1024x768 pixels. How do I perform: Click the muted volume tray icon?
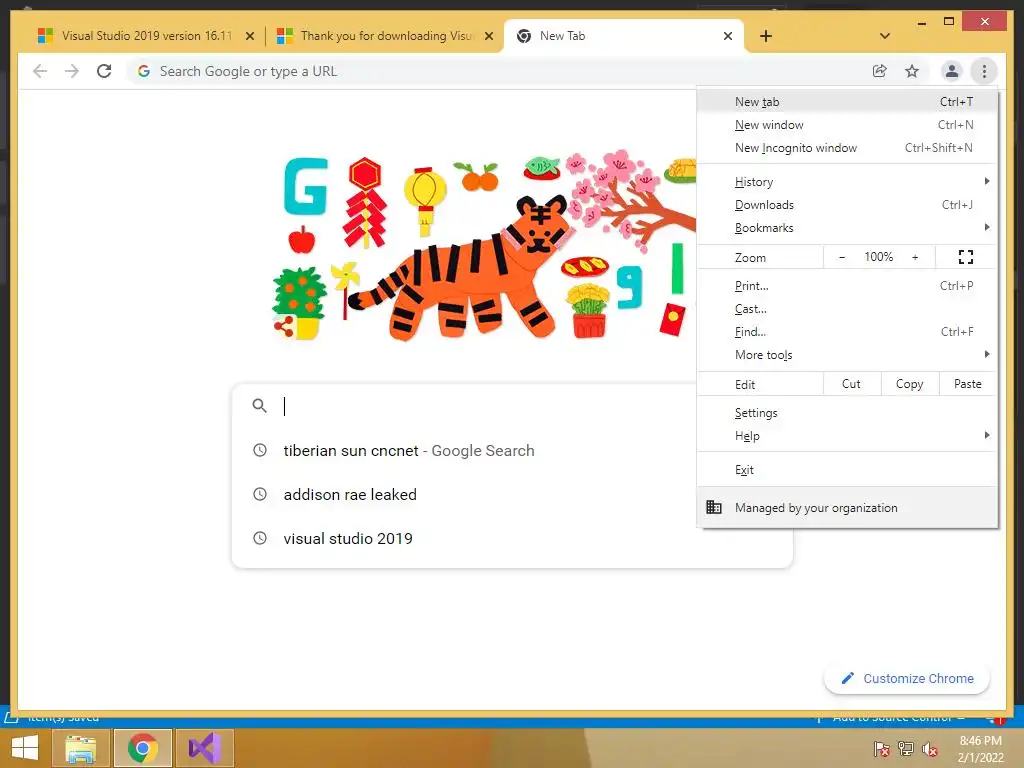pos(930,749)
